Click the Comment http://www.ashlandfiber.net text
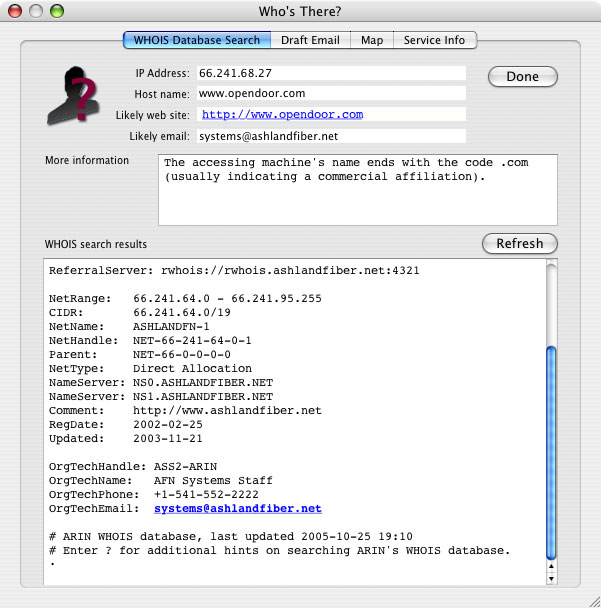601x608 pixels. (x=227, y=410)
